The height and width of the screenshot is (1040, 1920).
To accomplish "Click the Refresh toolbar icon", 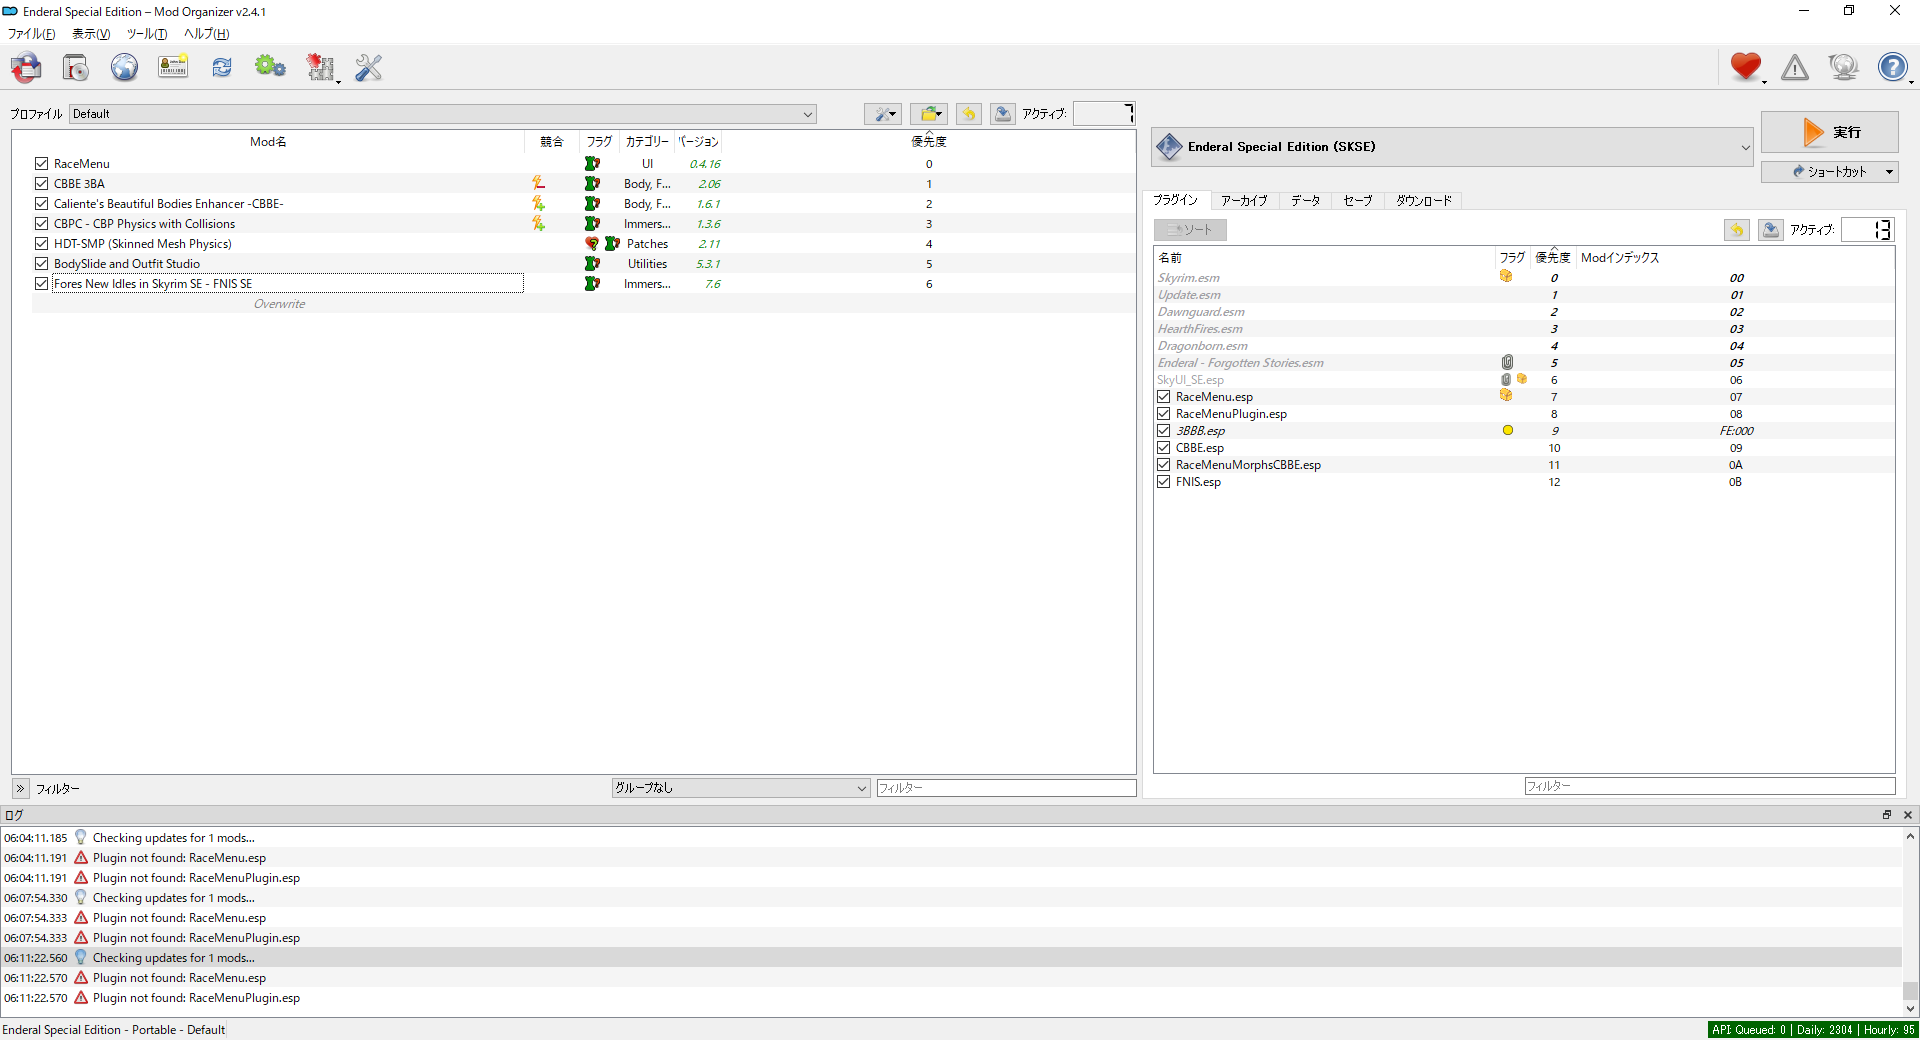I will [x=222, y=68].
